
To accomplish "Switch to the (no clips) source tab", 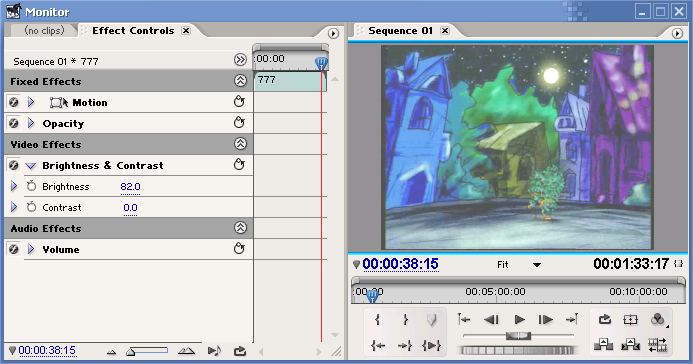I will tap(44, 30).
